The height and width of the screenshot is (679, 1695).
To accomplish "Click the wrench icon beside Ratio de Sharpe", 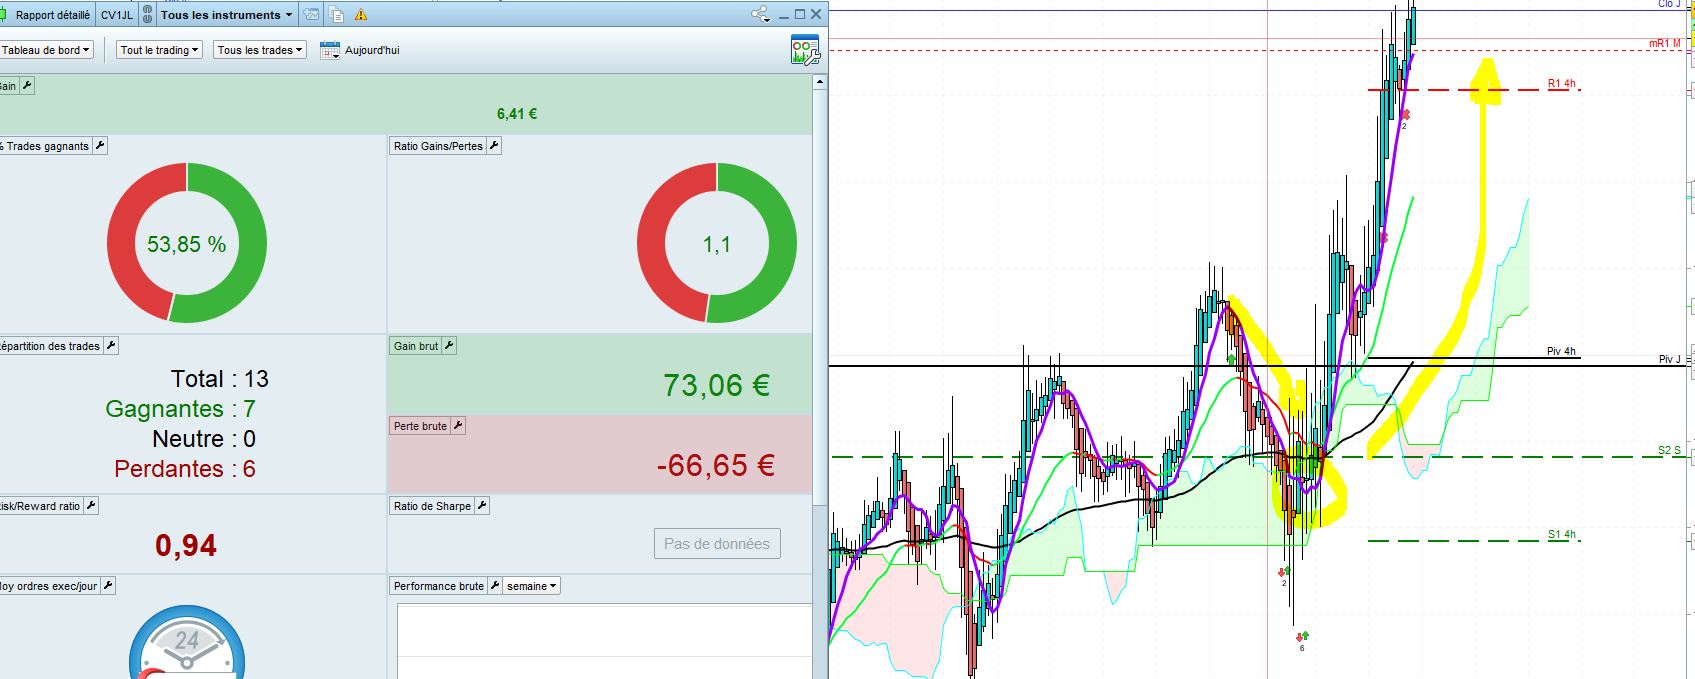I will (x=482, y=506).
